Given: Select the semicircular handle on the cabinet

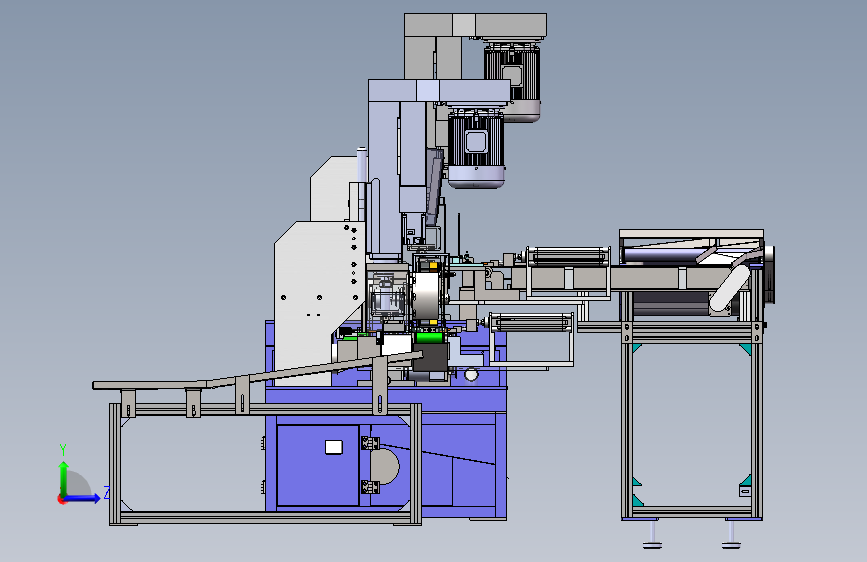Looking at the screenshot, I should 385,467.
